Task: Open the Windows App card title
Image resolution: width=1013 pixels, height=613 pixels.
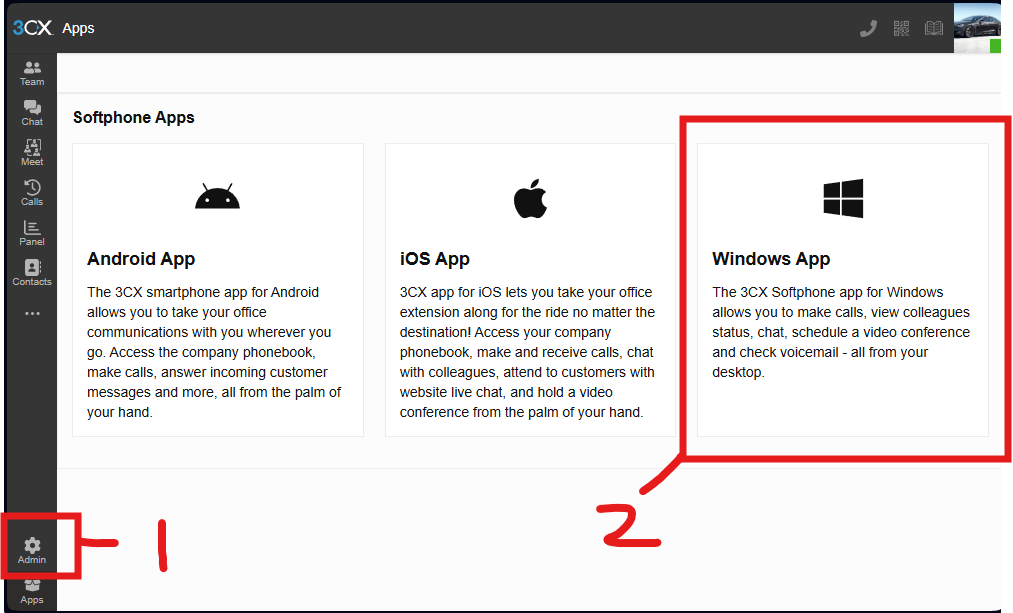Action: click(771, 259)
